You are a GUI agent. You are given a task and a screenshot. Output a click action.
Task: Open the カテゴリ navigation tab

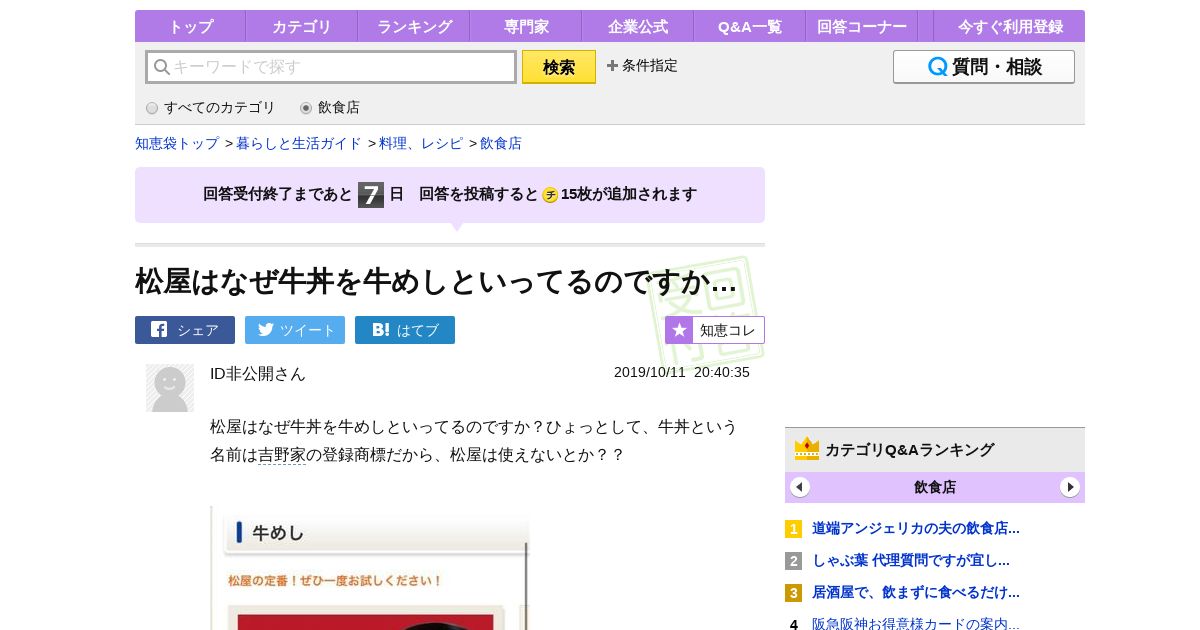(301, 26)
